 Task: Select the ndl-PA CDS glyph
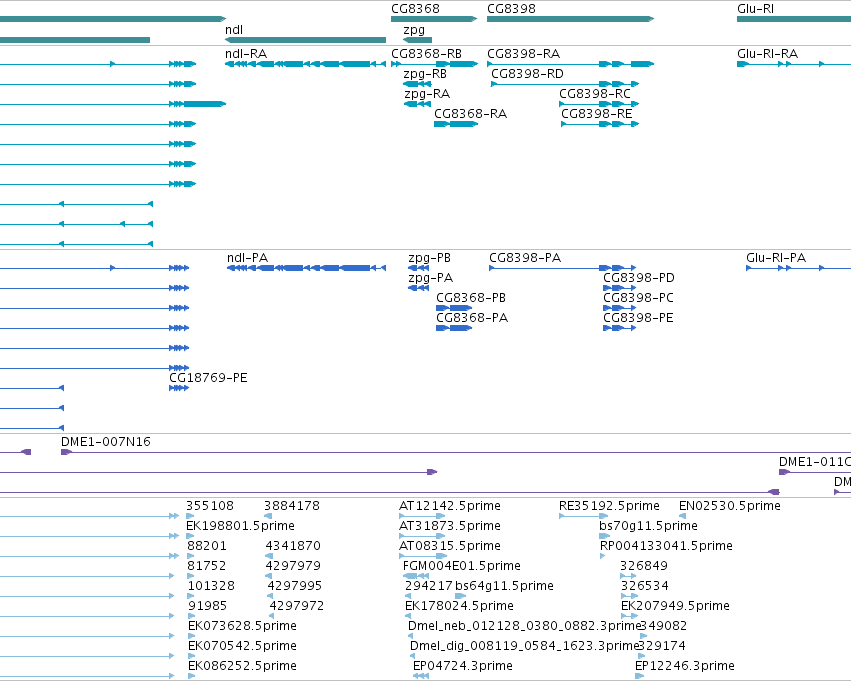point(307,268)
